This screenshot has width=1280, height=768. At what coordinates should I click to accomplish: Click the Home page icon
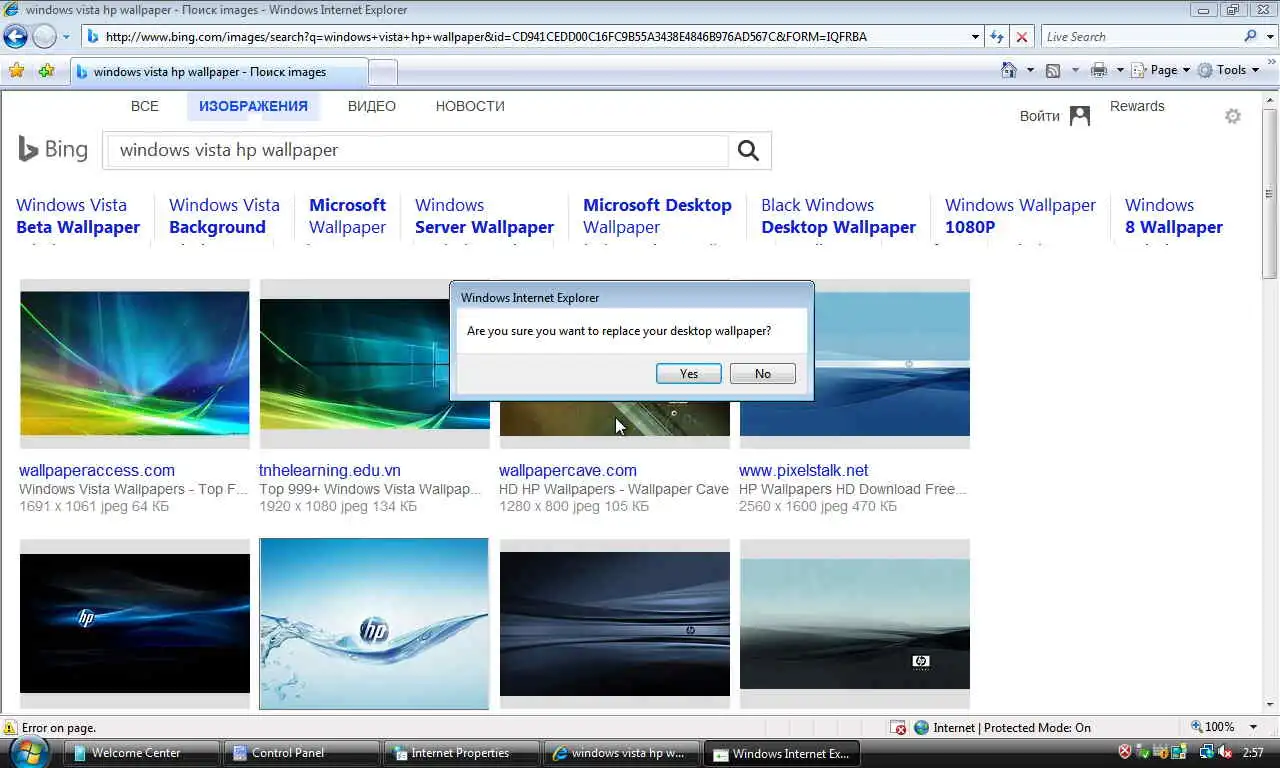[x=1010, y=70]
